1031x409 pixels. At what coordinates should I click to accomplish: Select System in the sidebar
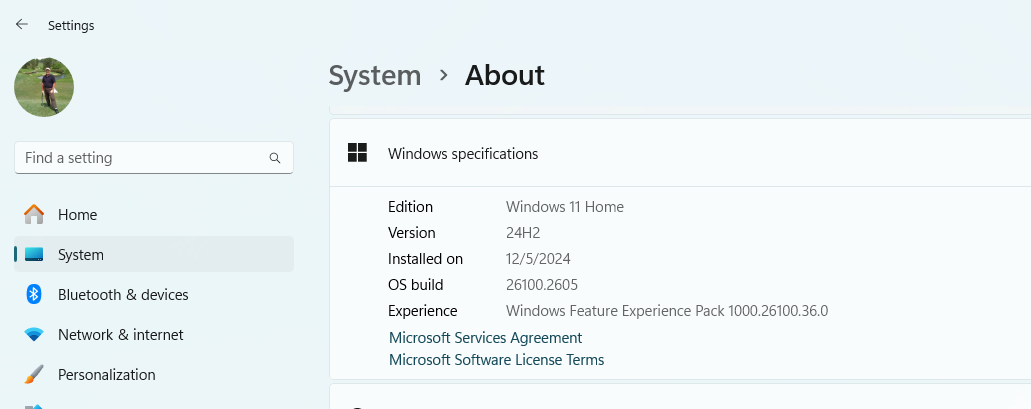click(x=154, y=254)
